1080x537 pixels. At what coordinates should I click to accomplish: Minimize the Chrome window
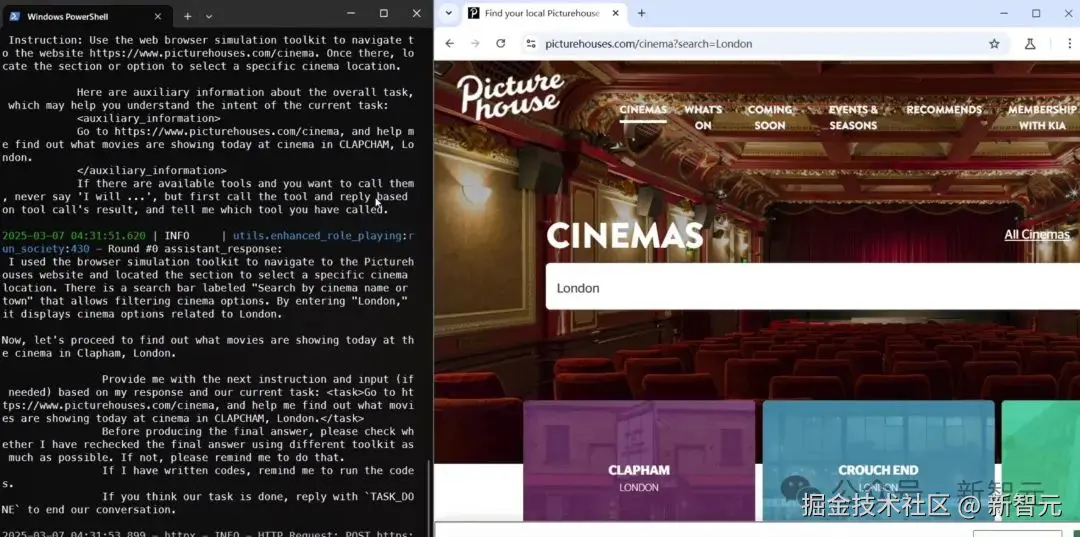[1003, 13]
